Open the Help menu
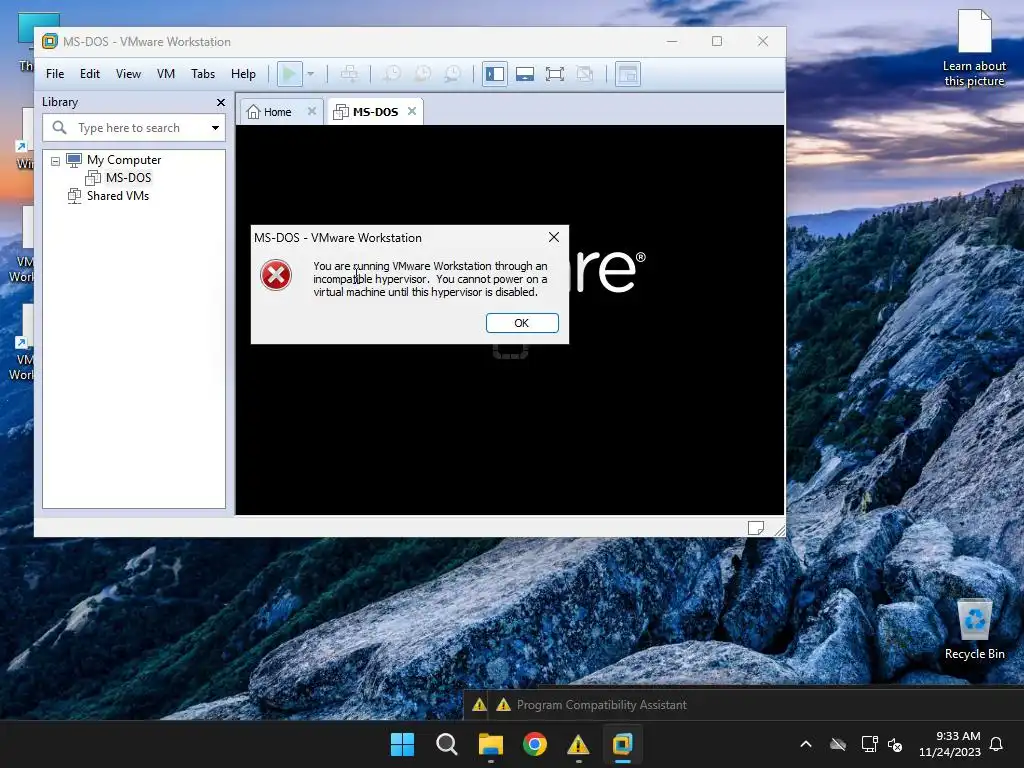 pos(243,74)
